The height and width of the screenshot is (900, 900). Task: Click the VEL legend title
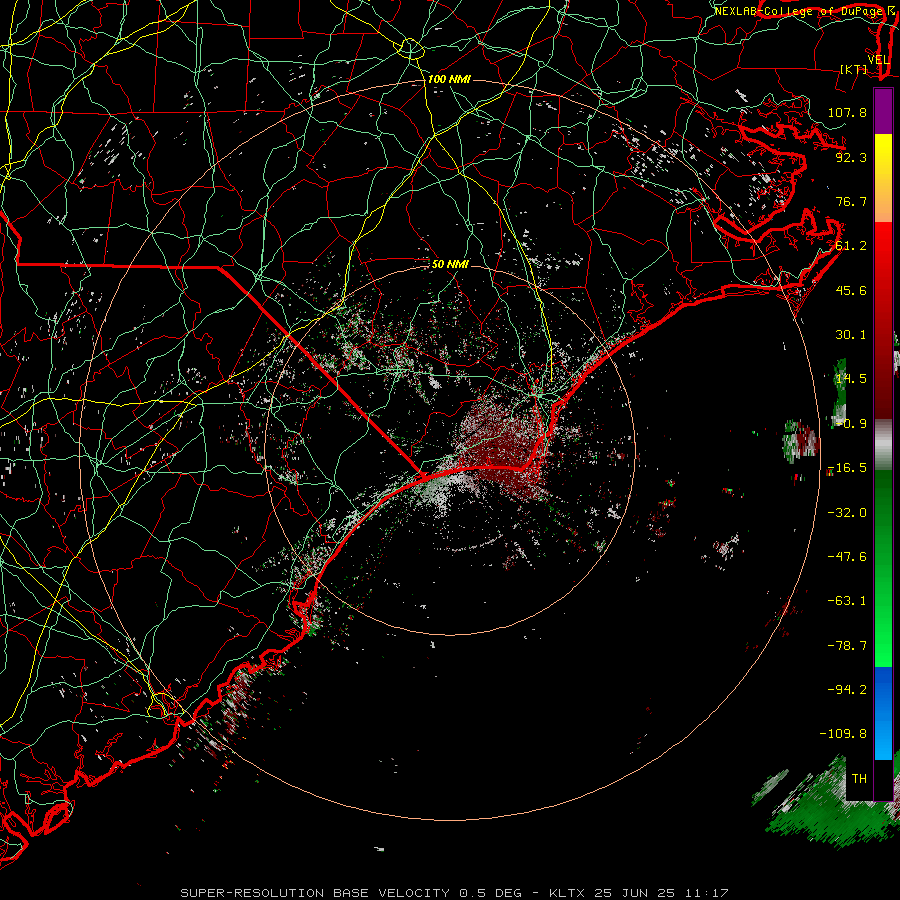pyautogui.click(x=878, y=60)
